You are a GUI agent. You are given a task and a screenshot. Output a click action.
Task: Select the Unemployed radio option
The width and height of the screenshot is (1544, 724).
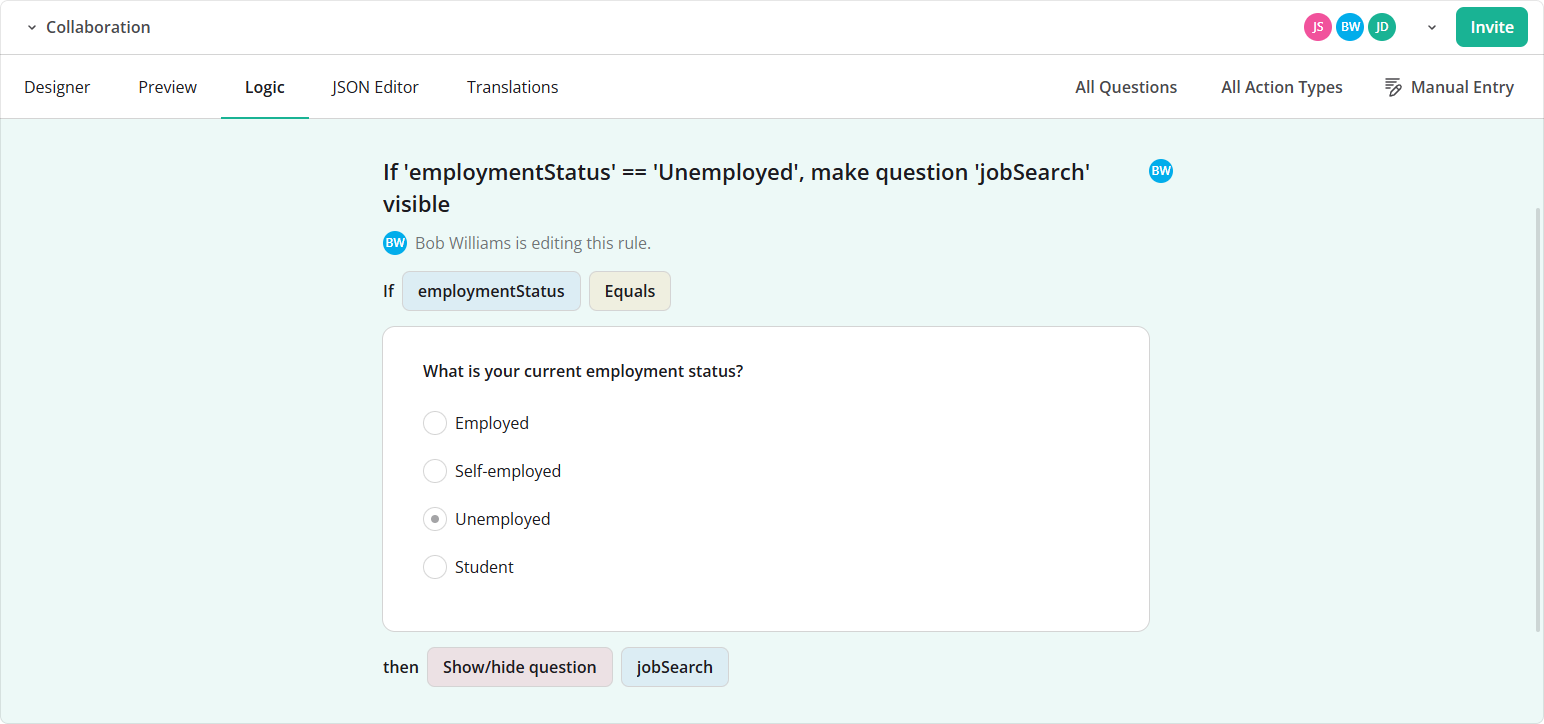435,519
